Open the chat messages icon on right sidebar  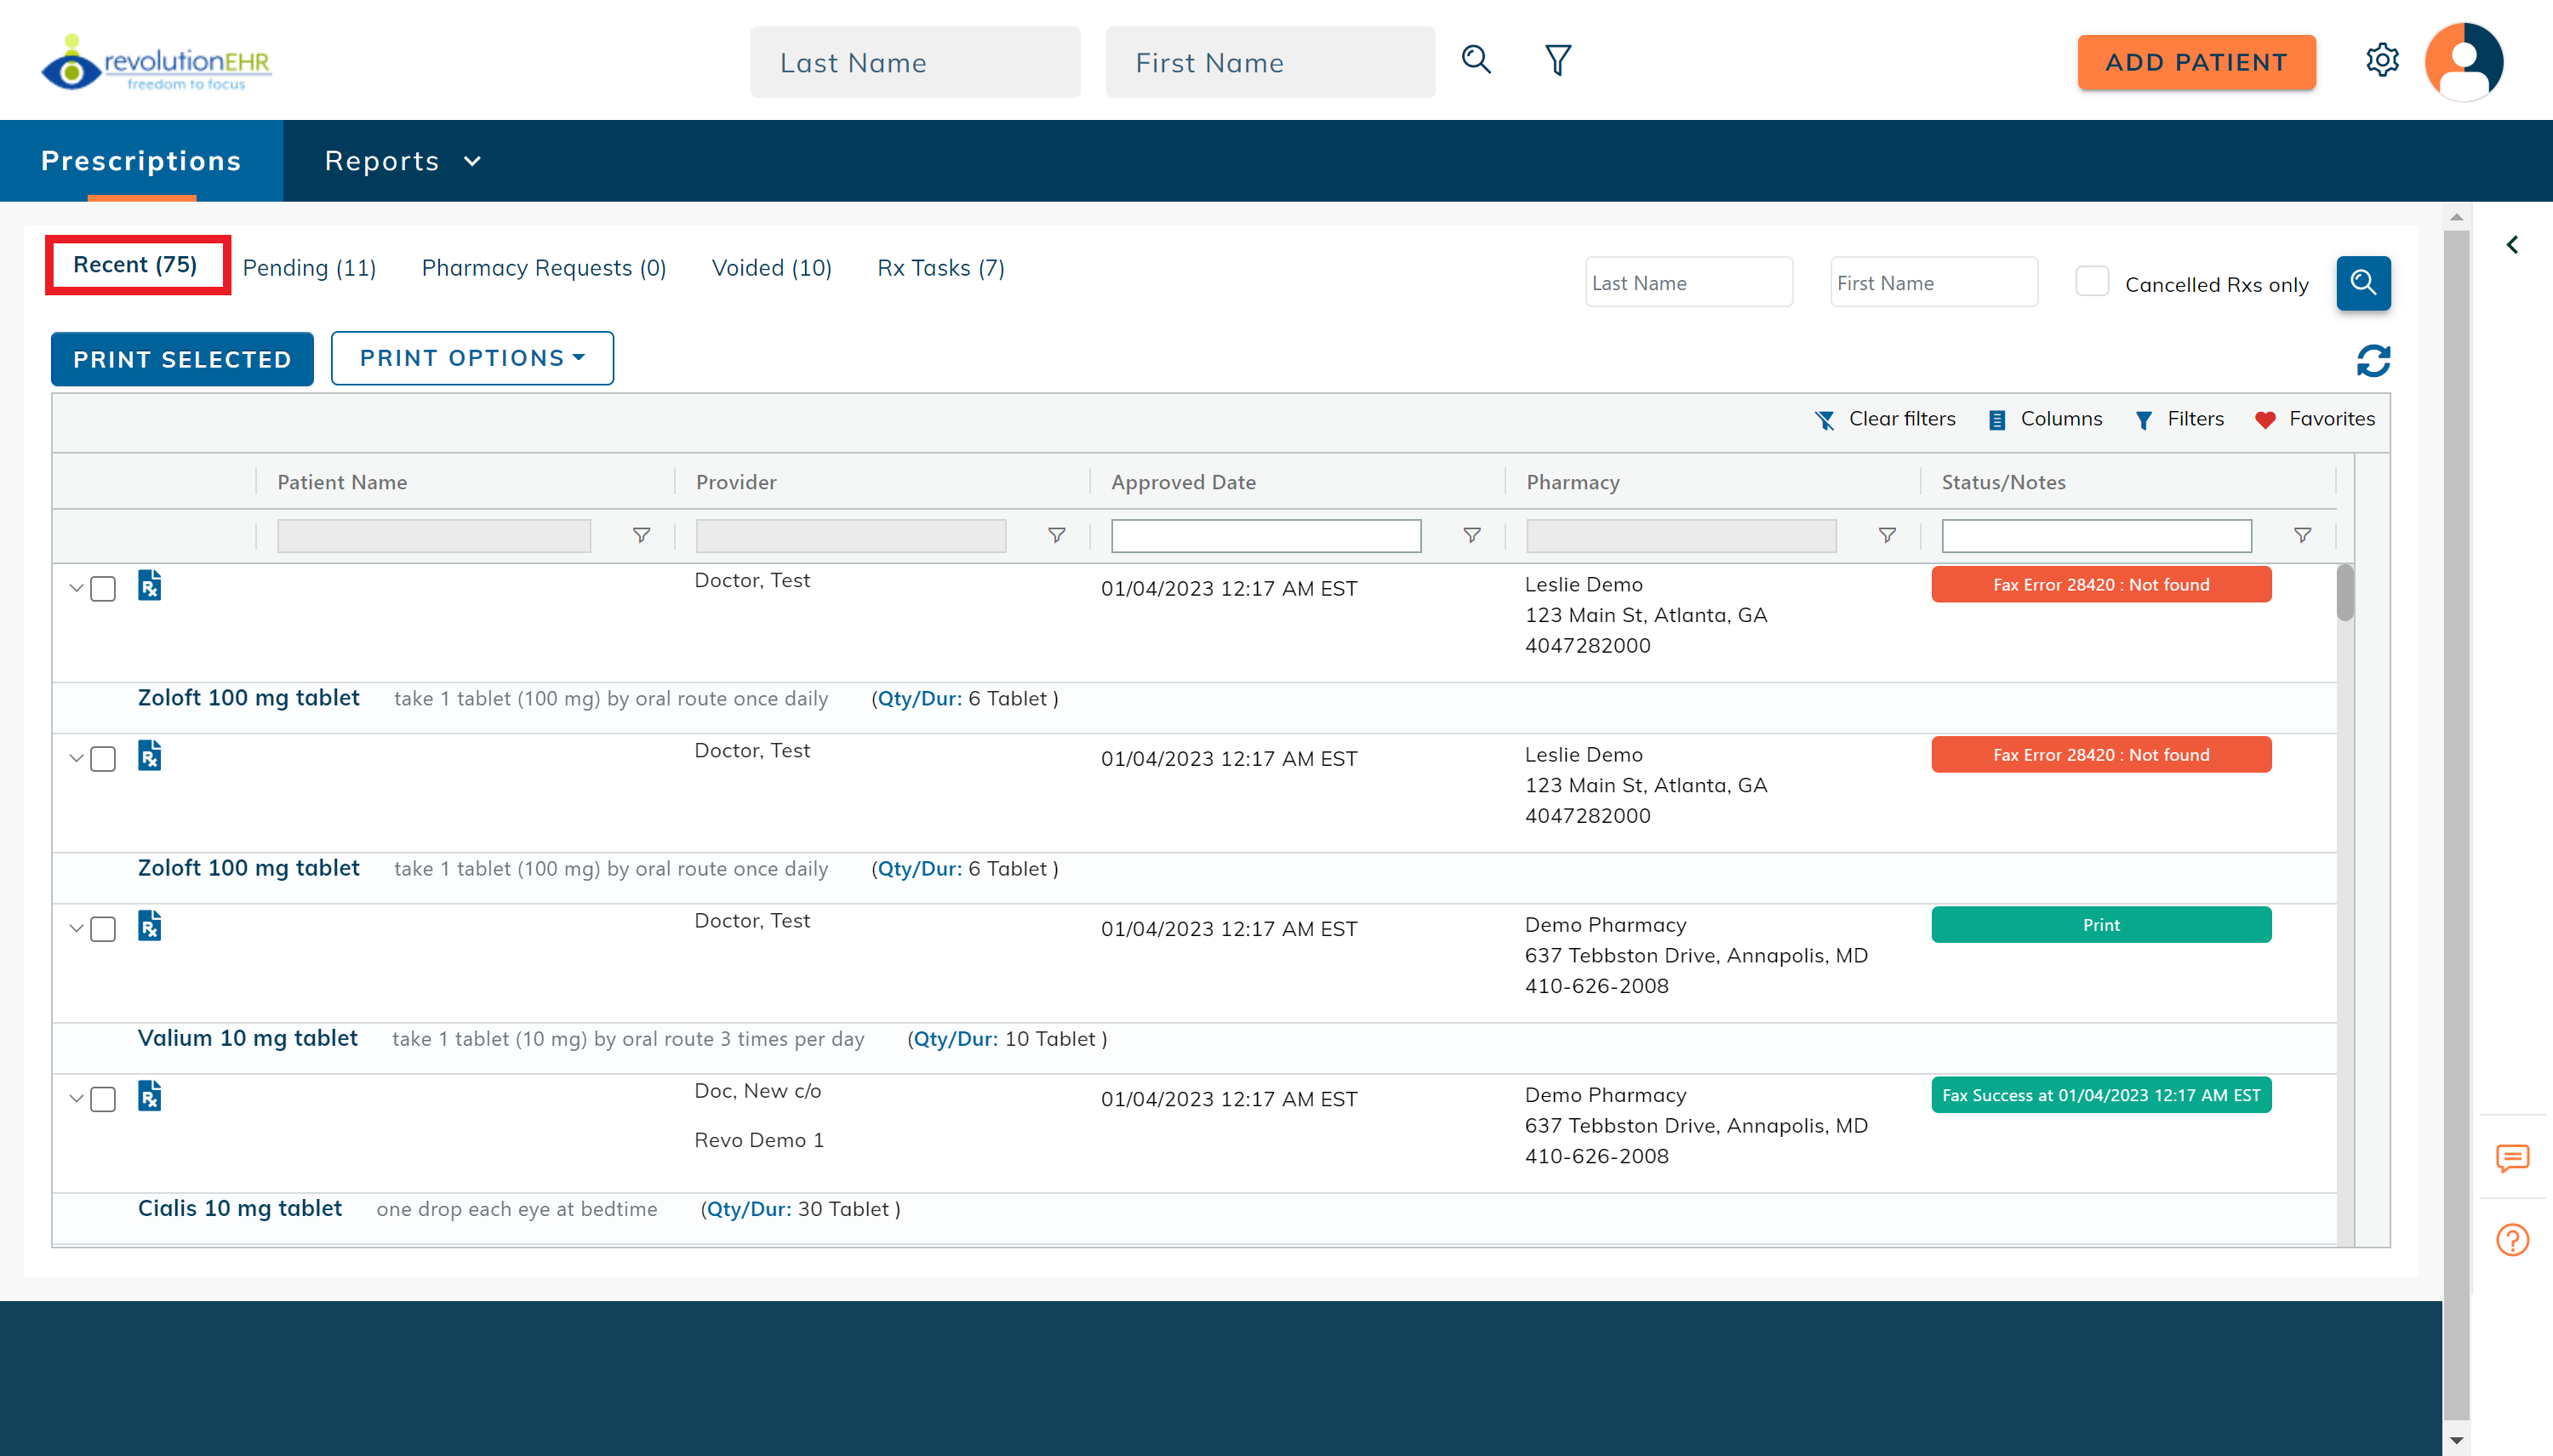pyautogui.click(x=2511, y=1158)
